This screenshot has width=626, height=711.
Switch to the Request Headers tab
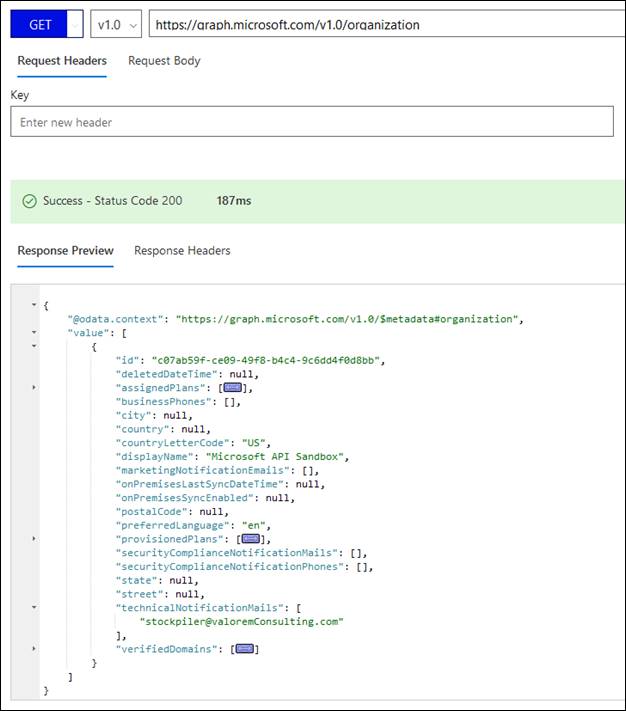pos(62,61)
